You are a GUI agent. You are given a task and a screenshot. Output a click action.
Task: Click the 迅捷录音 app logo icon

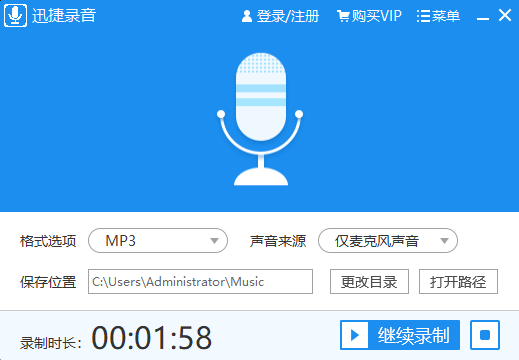click(15, 15)
